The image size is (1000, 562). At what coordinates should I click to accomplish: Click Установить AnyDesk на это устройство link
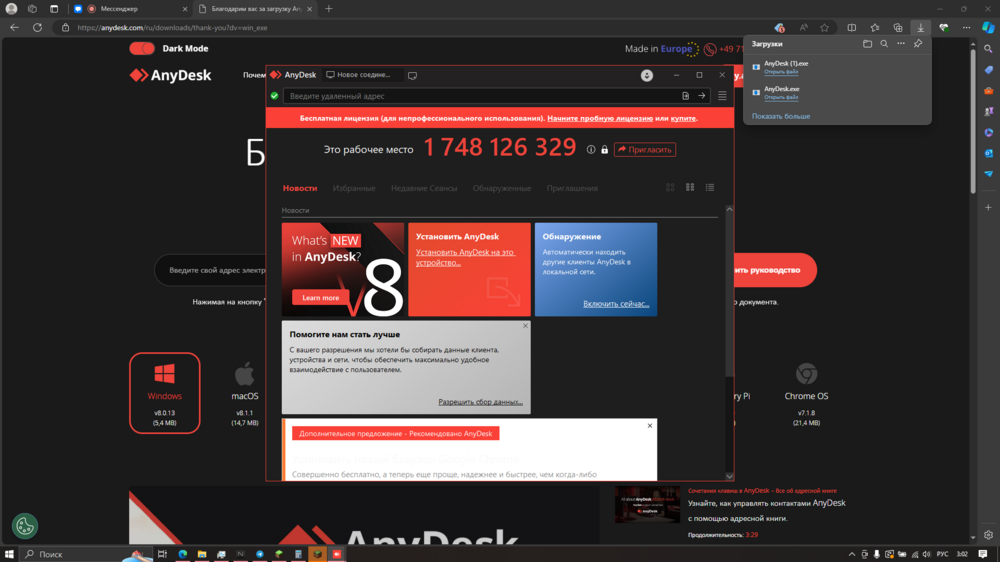[x=465, y=257]
